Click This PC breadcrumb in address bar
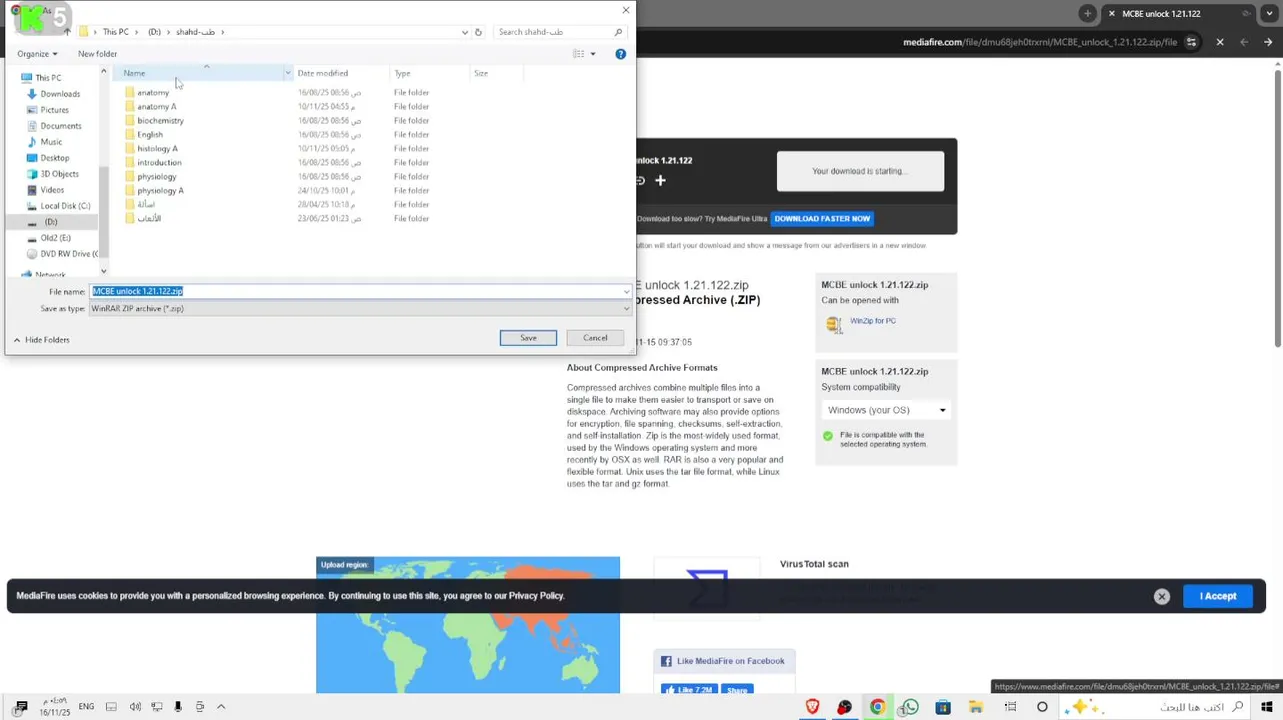1283x720 pixels. (115, 32)
